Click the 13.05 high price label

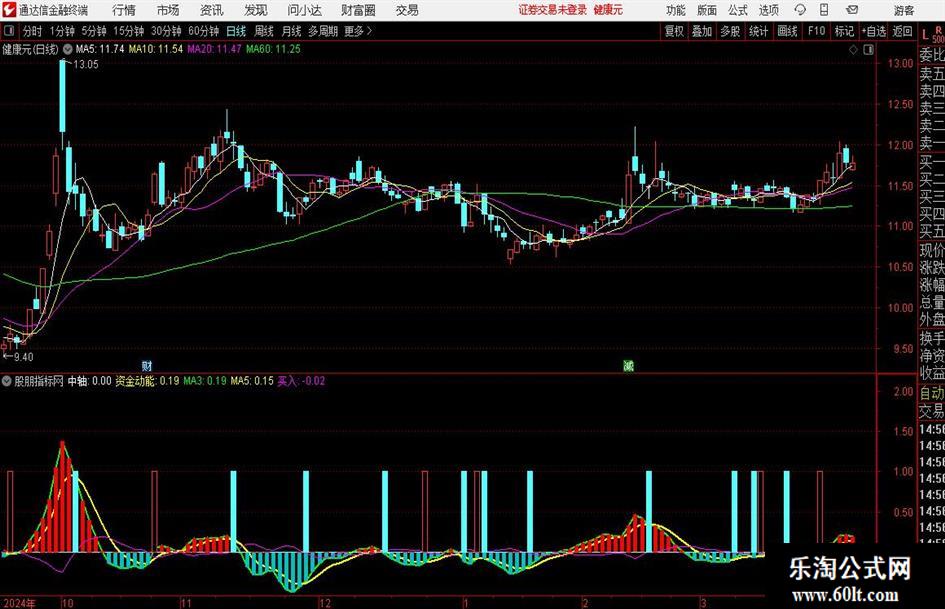[86, 65]
